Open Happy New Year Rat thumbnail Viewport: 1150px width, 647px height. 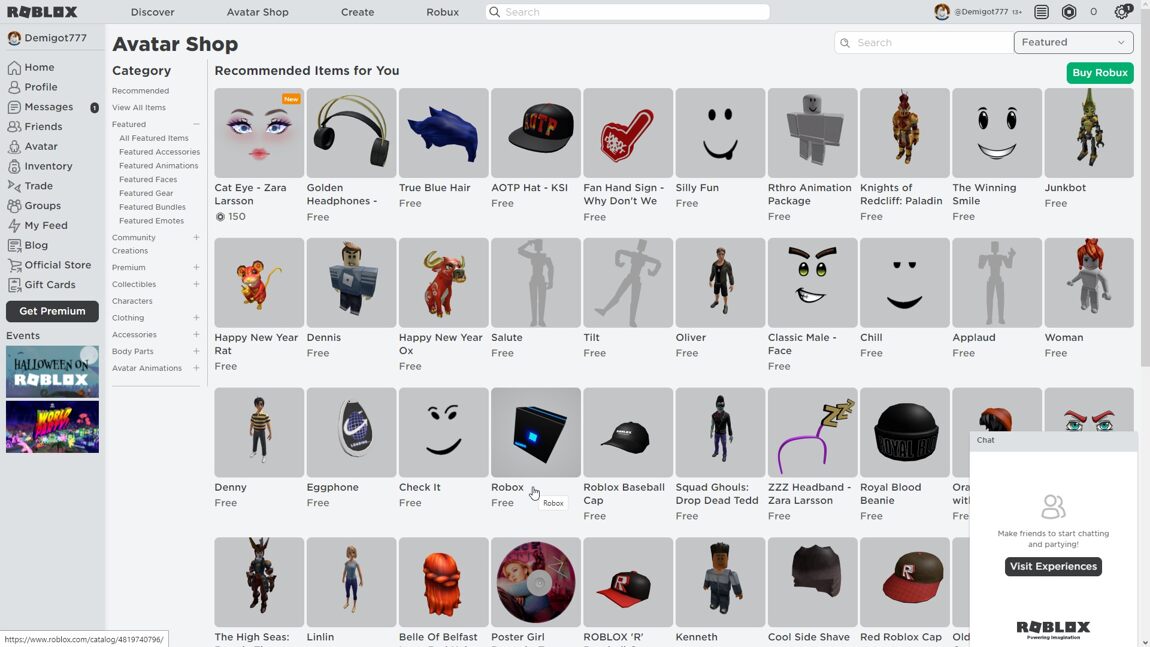point(259,282)
